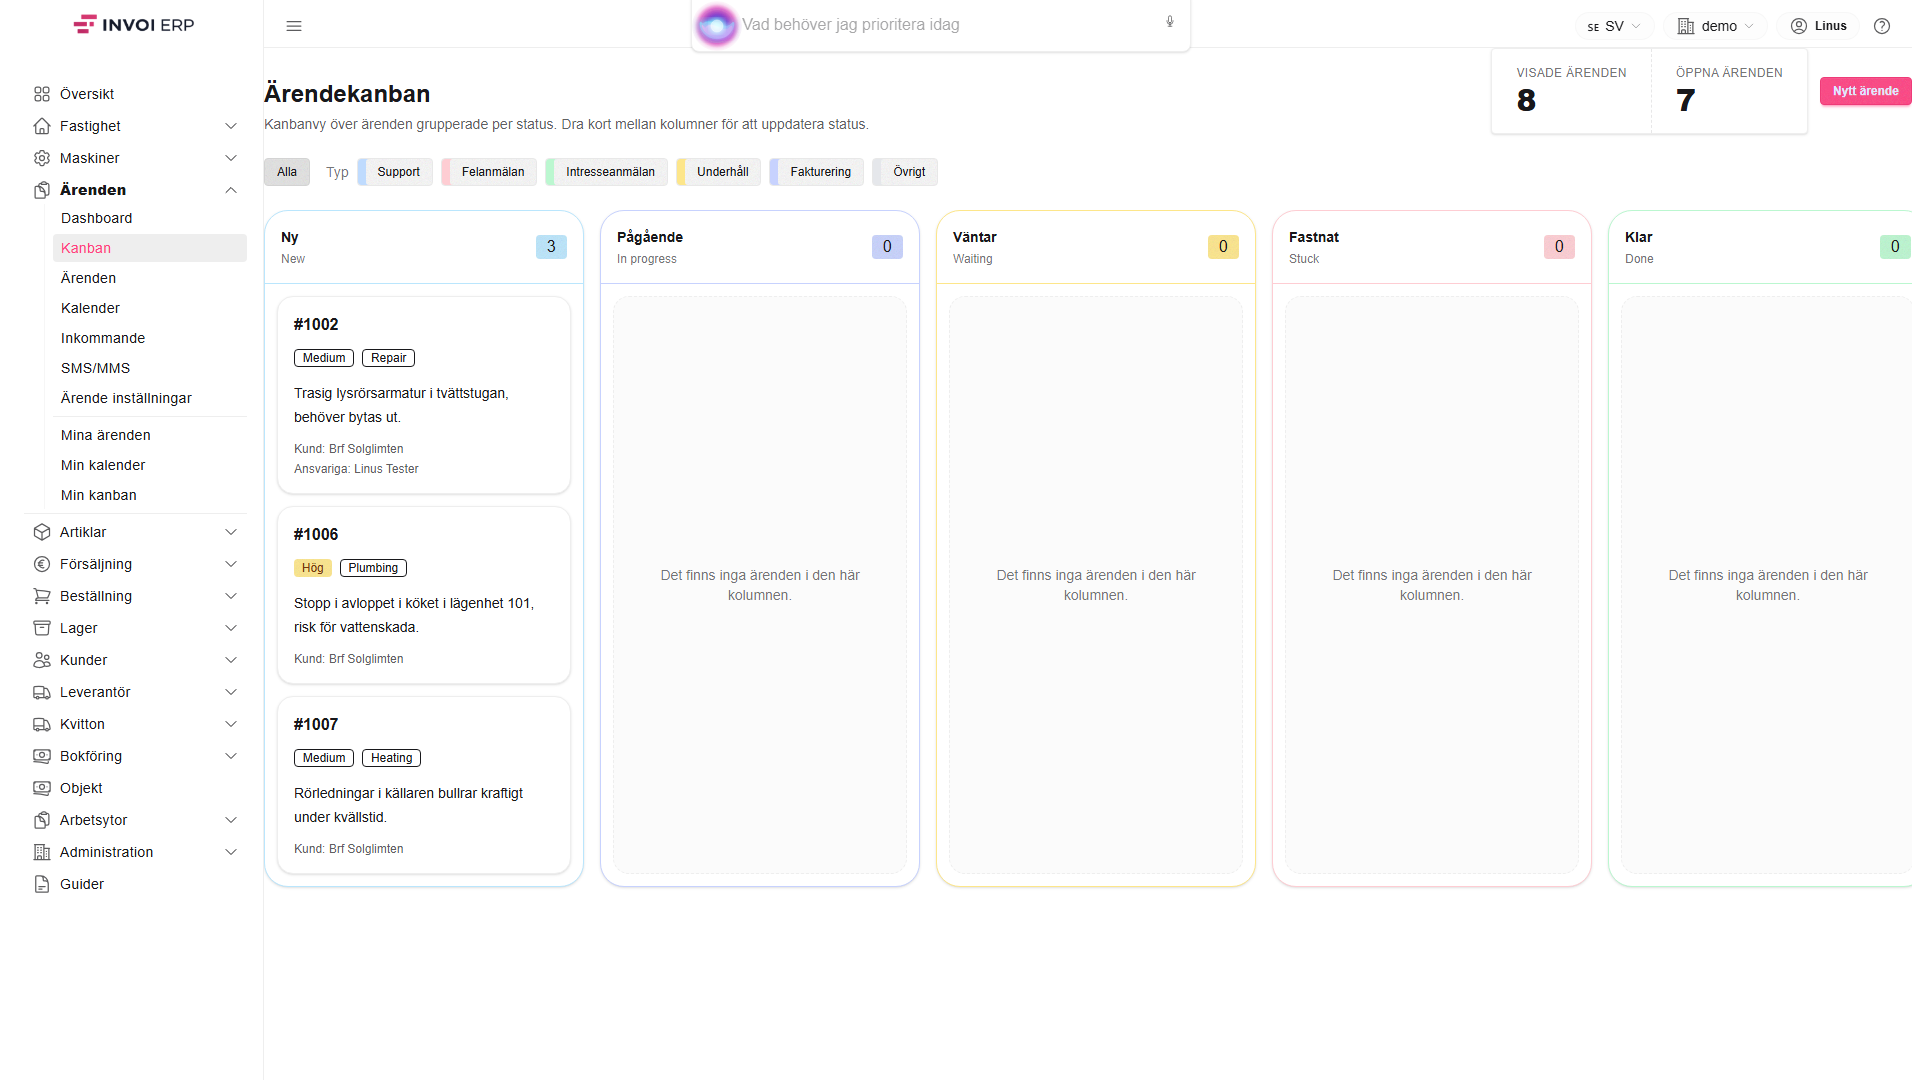Viewport: 1920px width, 1080px height.
Task: Click the Maskiner gear icon
Action: click(42, 158)
